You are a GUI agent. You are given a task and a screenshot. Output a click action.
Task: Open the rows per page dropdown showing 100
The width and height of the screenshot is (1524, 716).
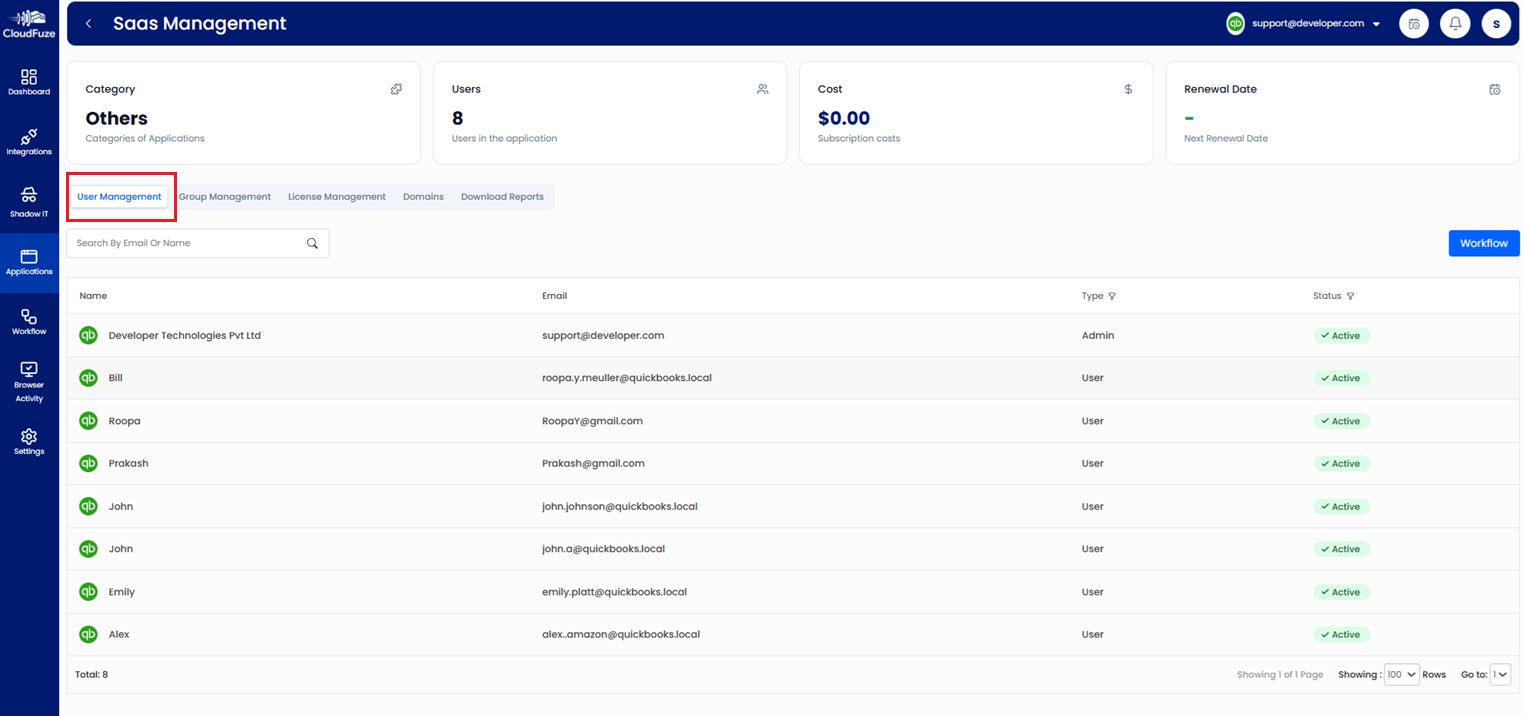[x=1401, y=674]
